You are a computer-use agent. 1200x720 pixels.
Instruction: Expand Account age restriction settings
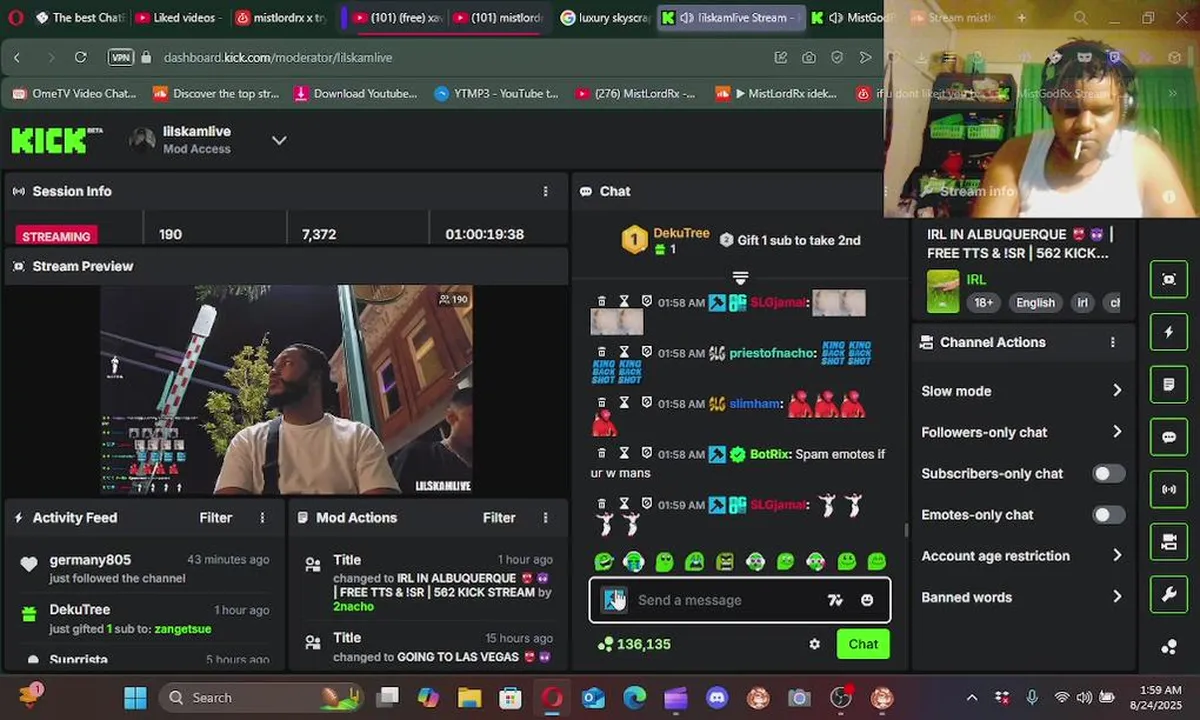[x=1022, y=556]
